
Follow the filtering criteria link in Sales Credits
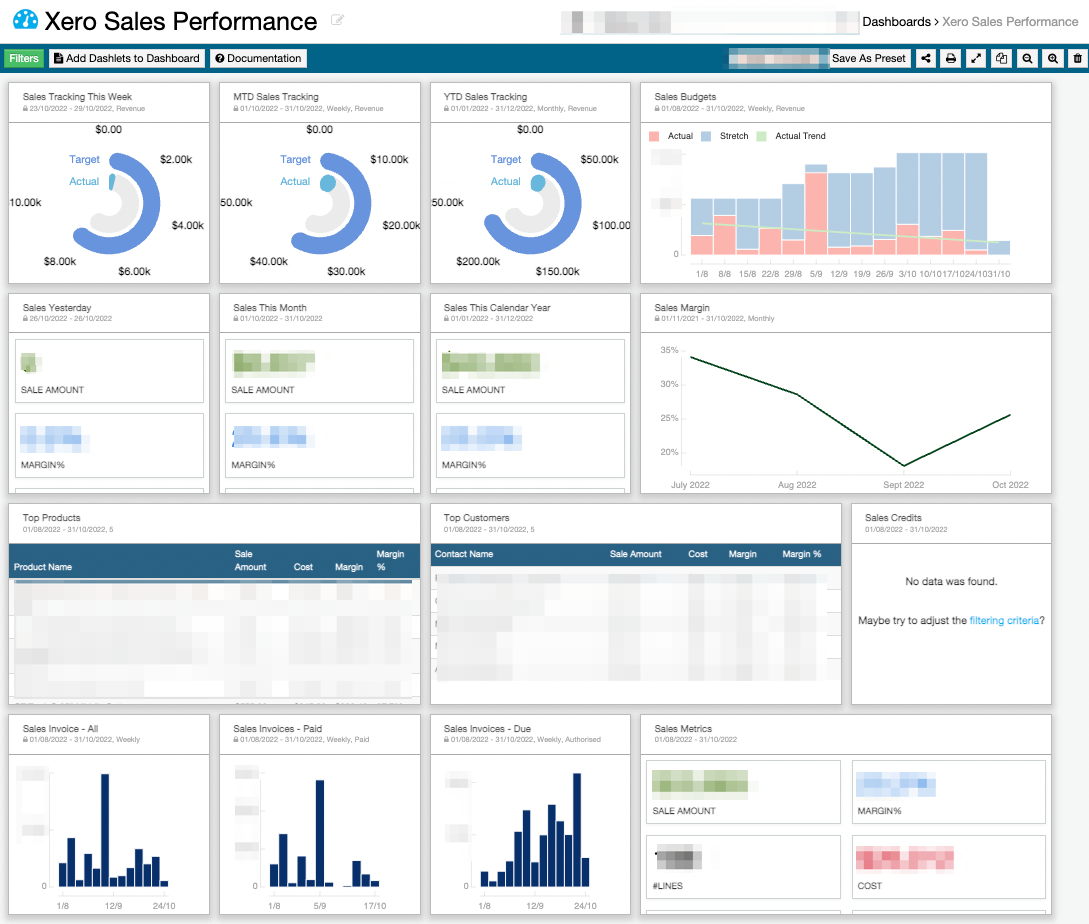coord(1004,620)
